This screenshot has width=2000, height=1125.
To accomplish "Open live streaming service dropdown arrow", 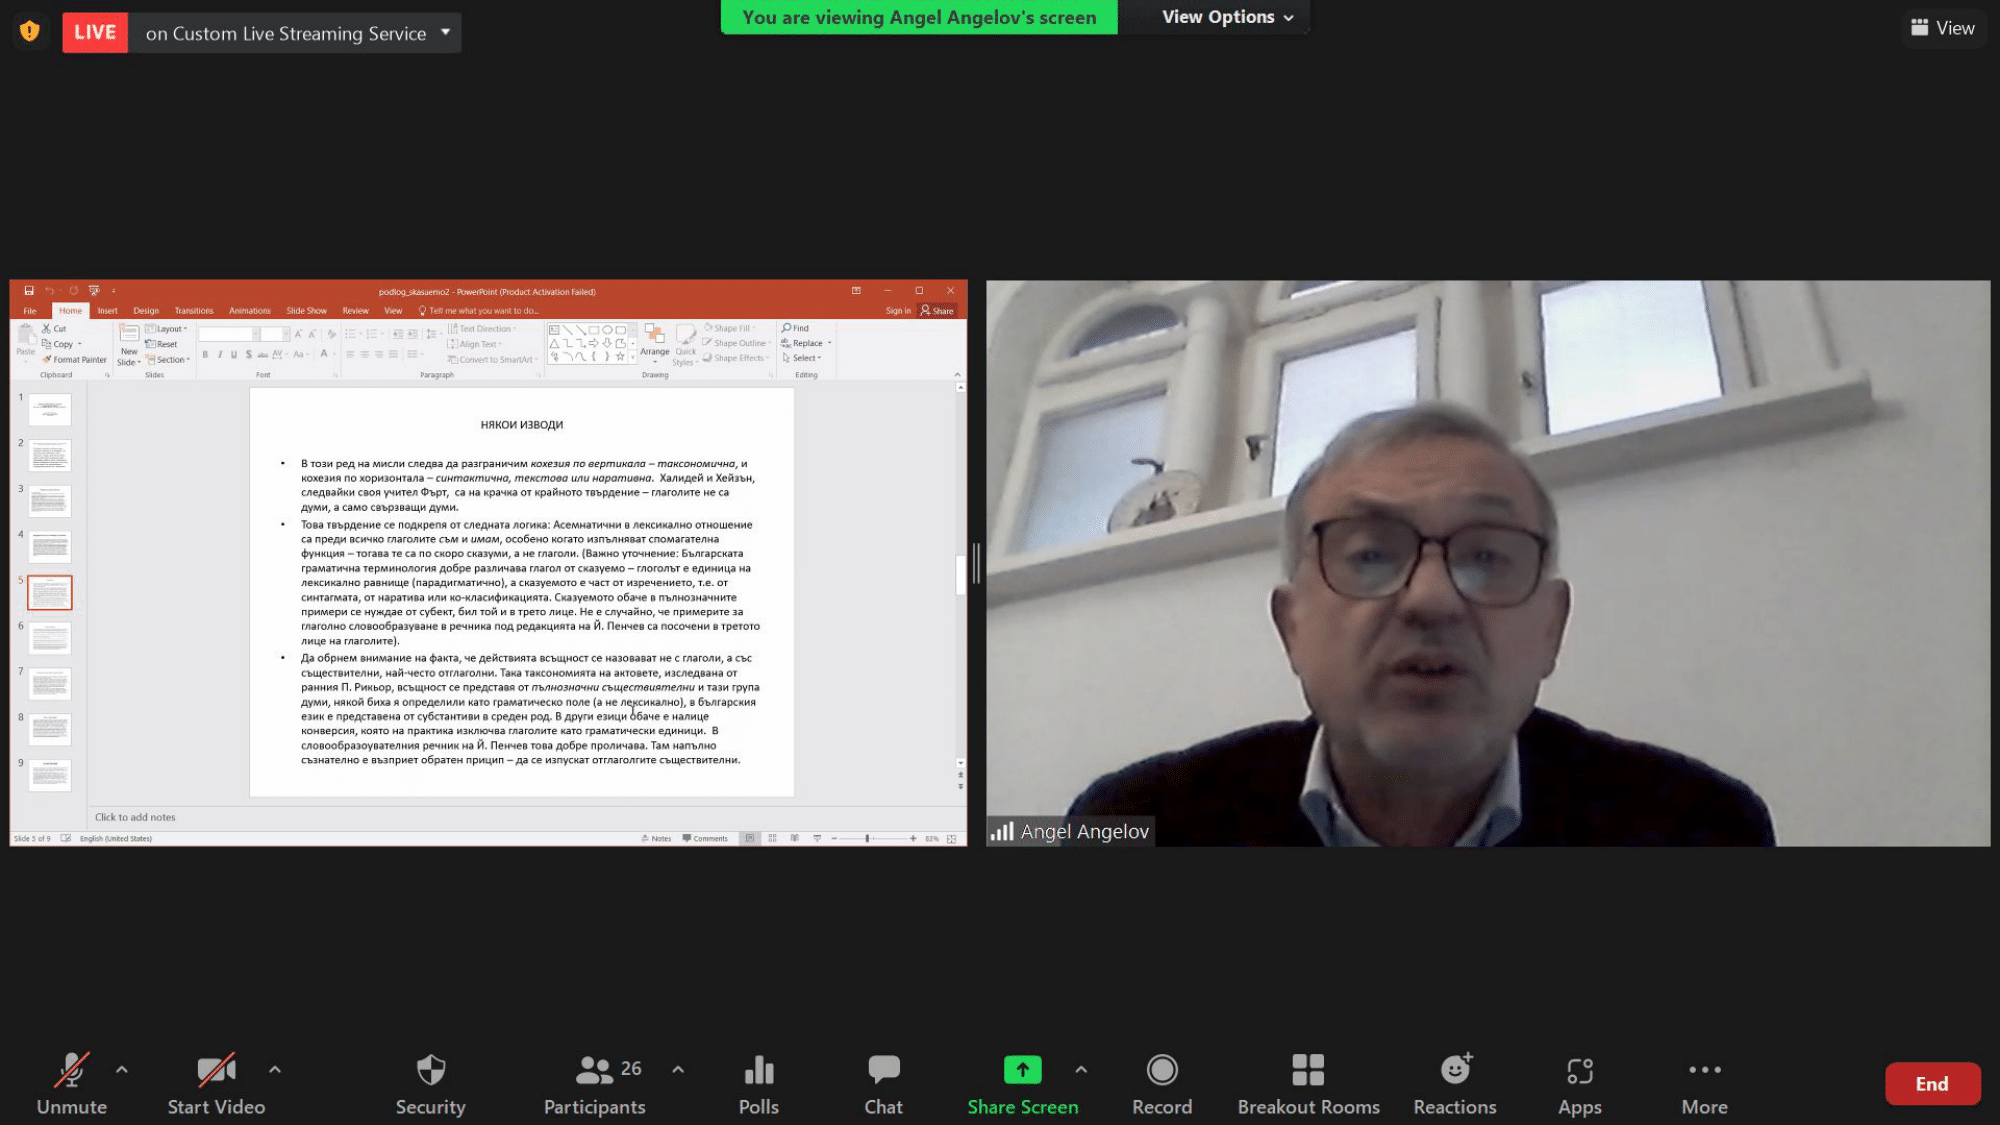I will [x=446, y=32].
